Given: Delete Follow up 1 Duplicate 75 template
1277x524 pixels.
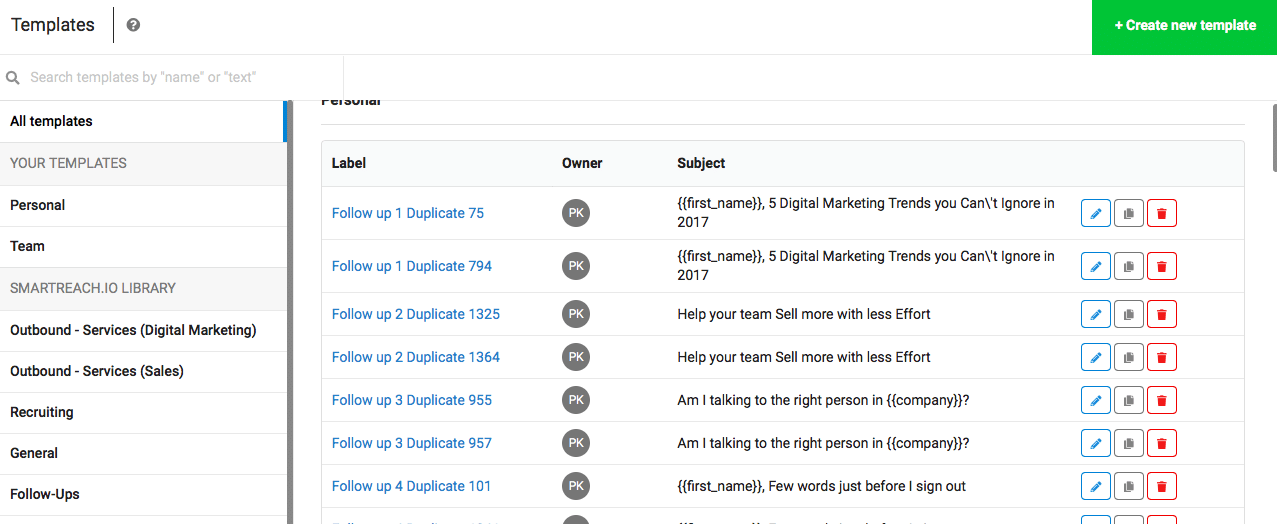Looking at the screenshot, I should click(x=1162, y=213).
